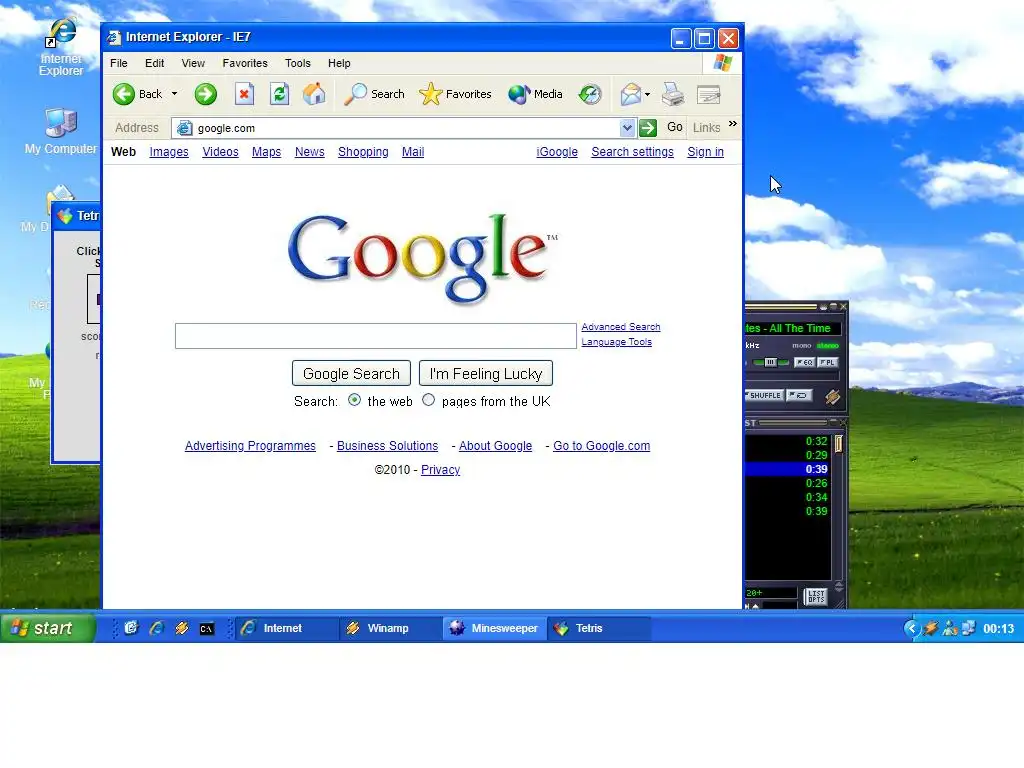Go to the Home page icon
This screenshot has width=1024, height=768.
[x=314, y=94]
